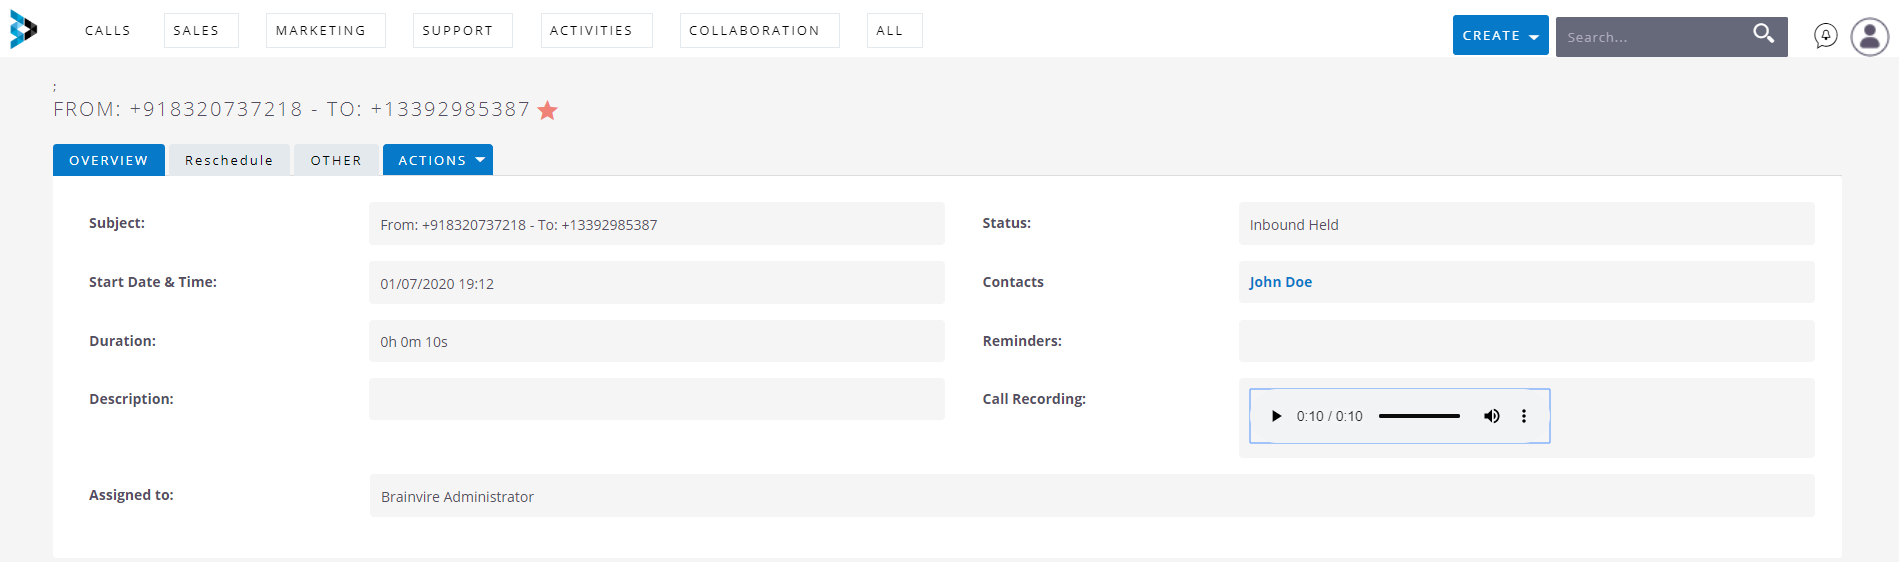Click the empty Description field
Viewport: 1899px width, 562px height.
(656, 399)
